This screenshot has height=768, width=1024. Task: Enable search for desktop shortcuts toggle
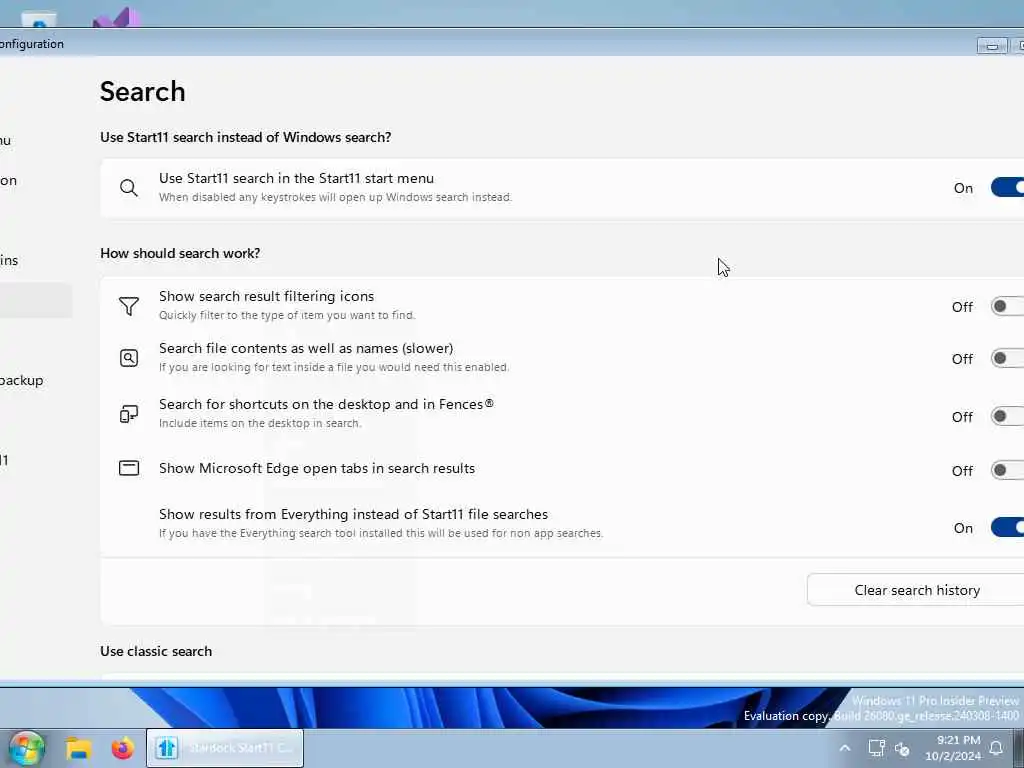pos(1008,417)
